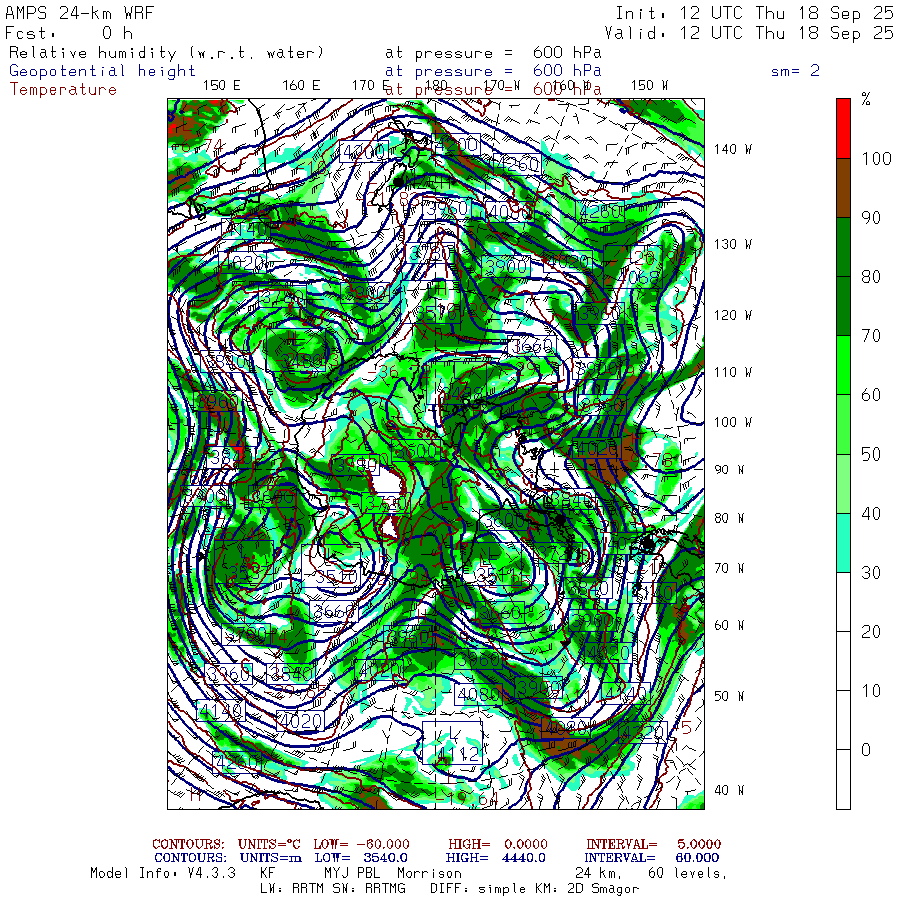Pick the cyan 30–40% legend swatch
The image size is (900, 900).
click(x=843, y=543)
